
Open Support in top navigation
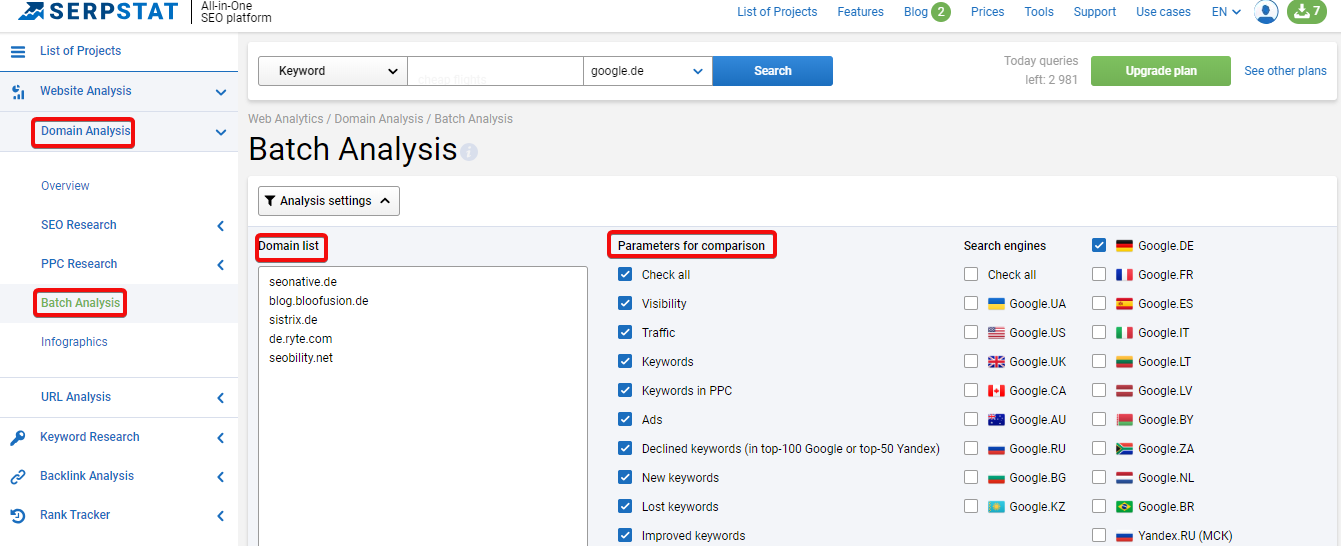(1095, 12)
